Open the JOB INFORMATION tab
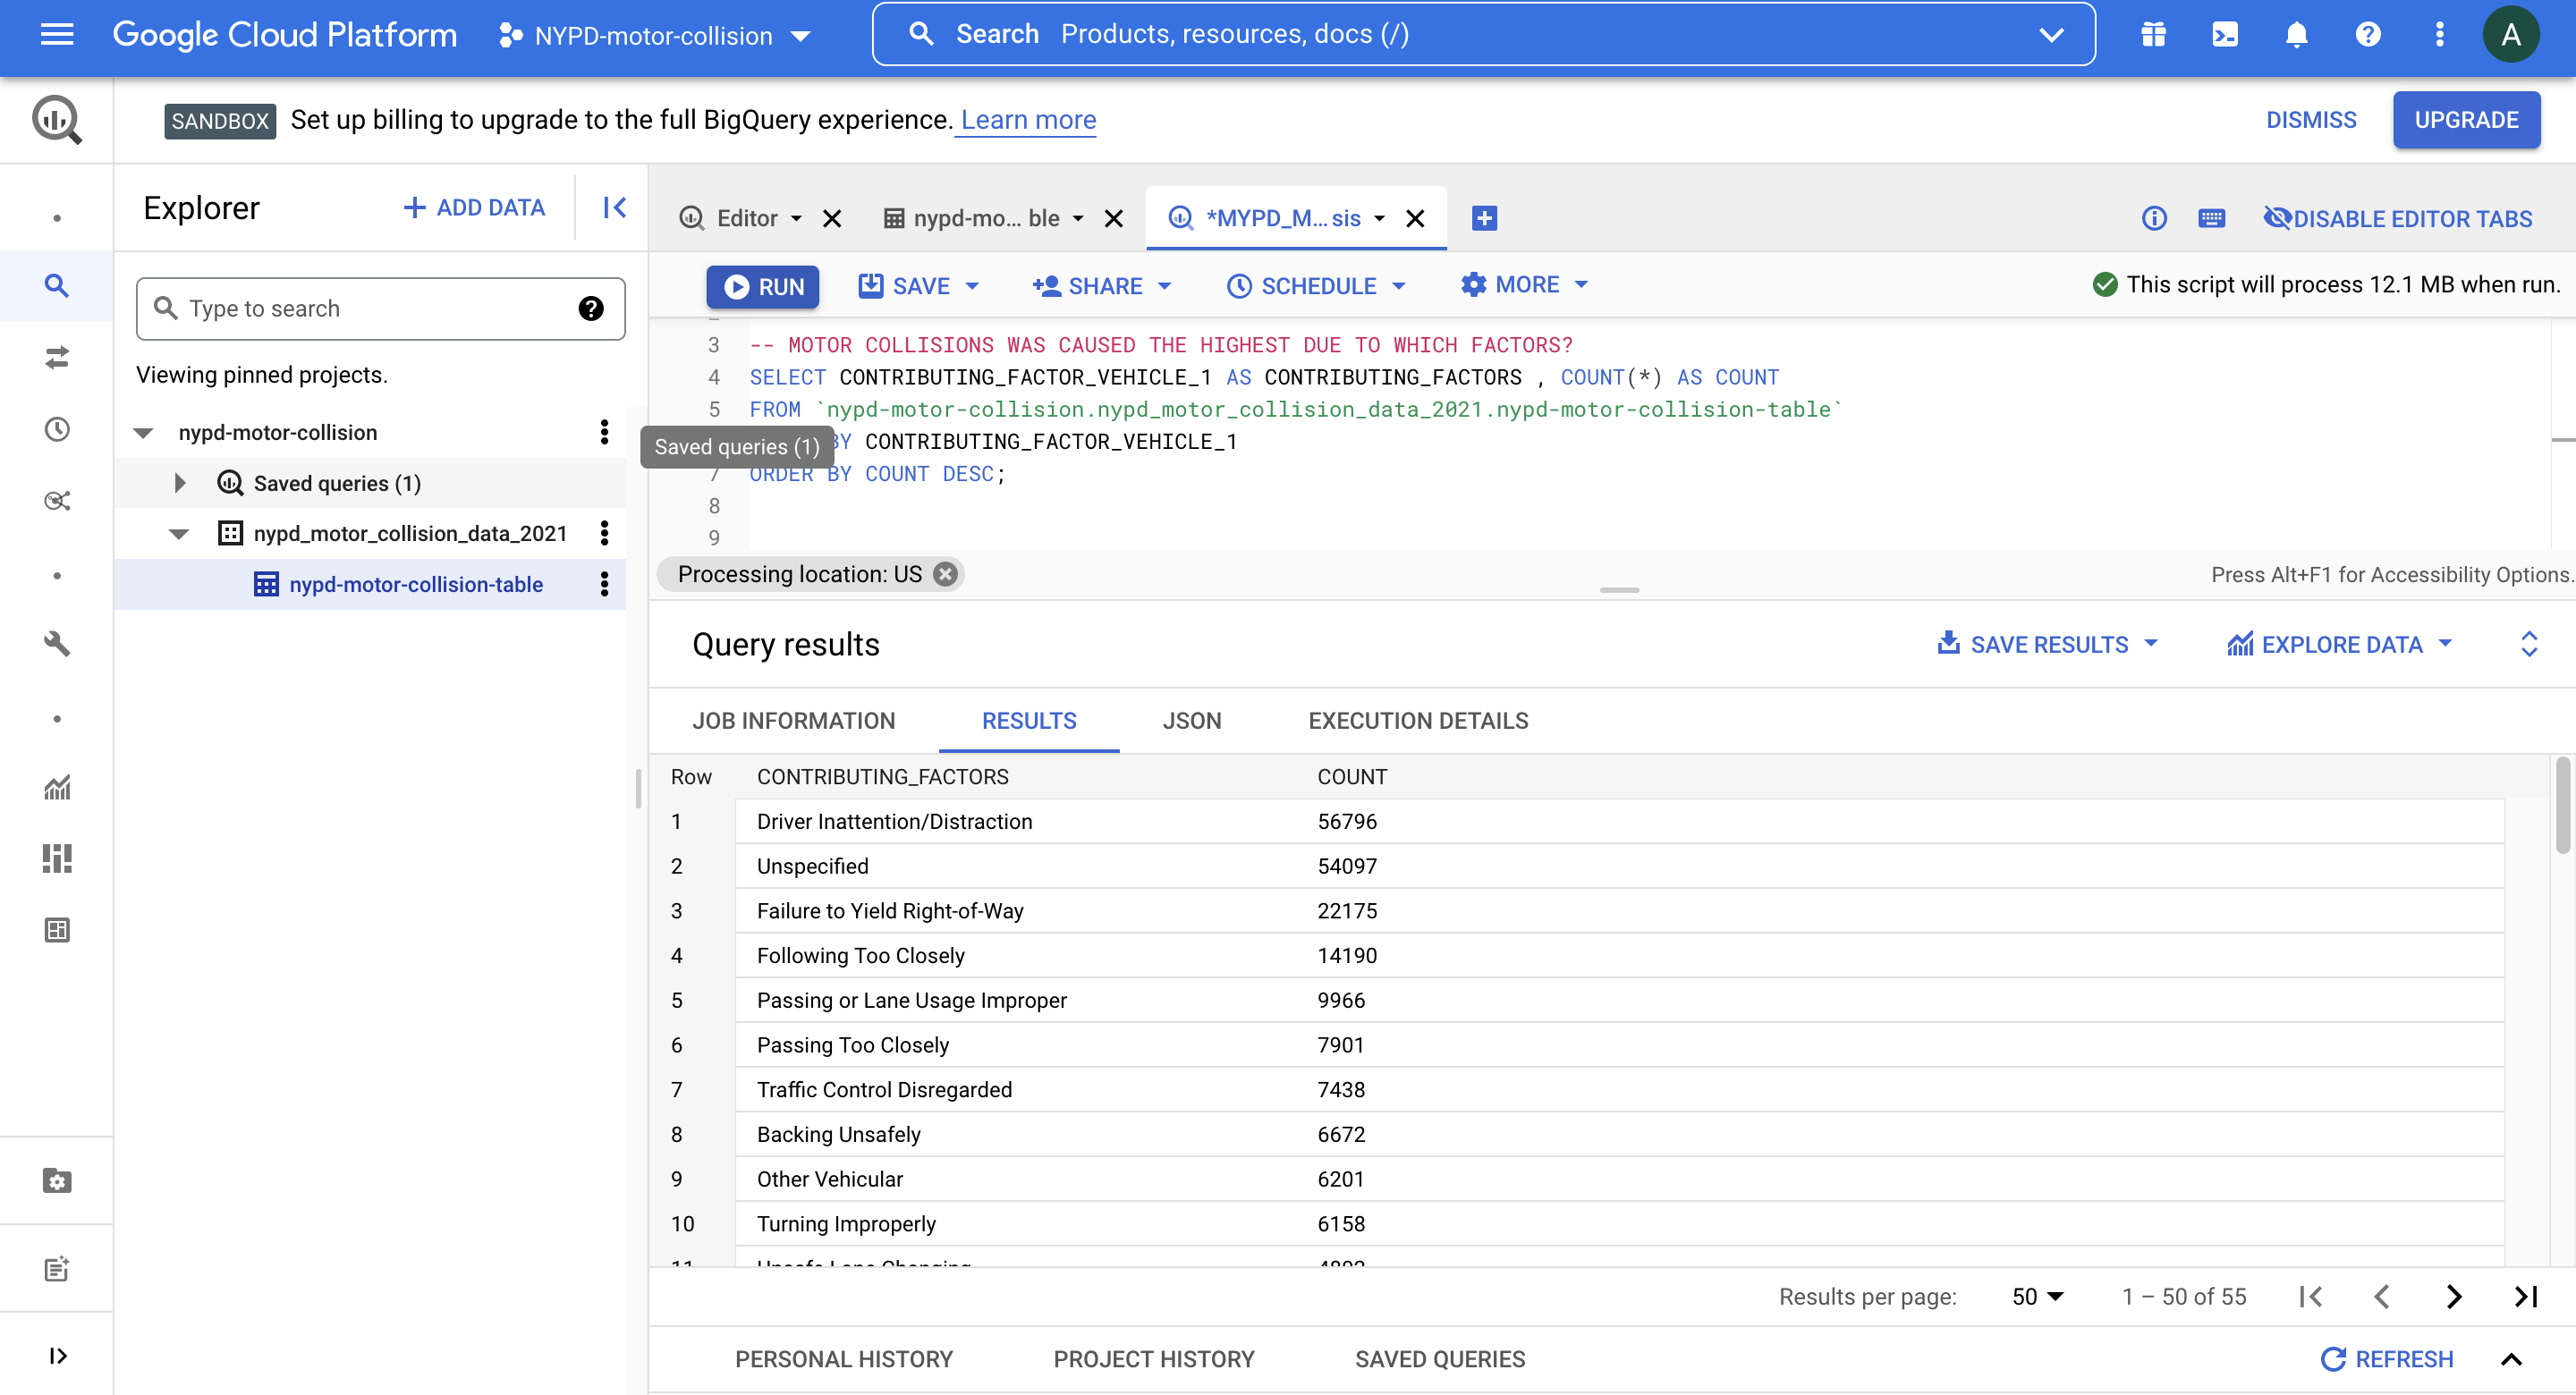The image size is (2576, 1395). click(x=794, y=720)
